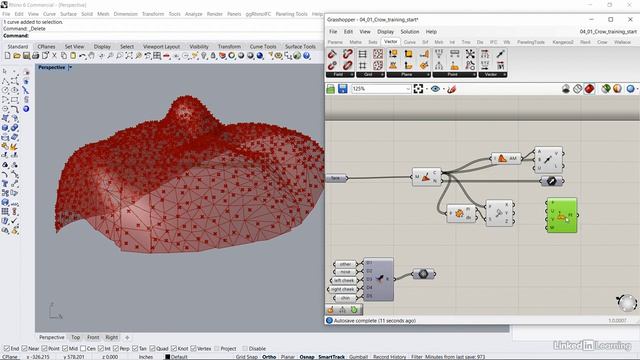Image resolution: width=640 pixels, height=360 pixels.
Task: Open dropdown arrow beside blue sphere icon
Action: [637, 89]
